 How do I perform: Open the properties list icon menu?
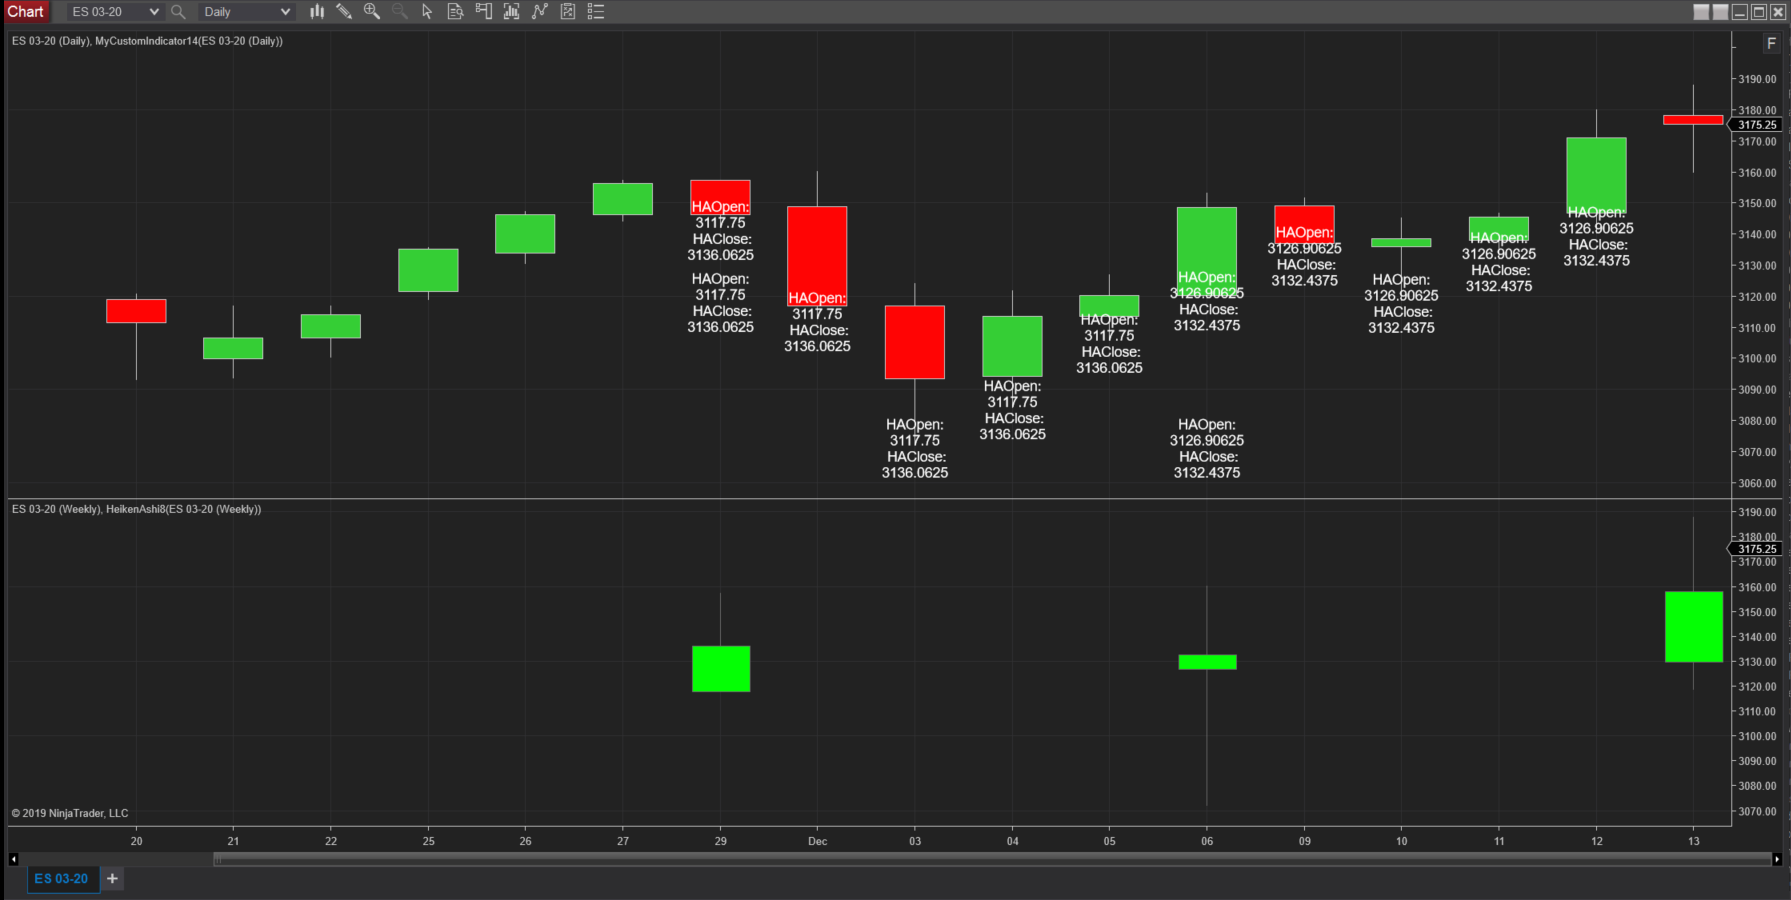click(x=596, y=12)
